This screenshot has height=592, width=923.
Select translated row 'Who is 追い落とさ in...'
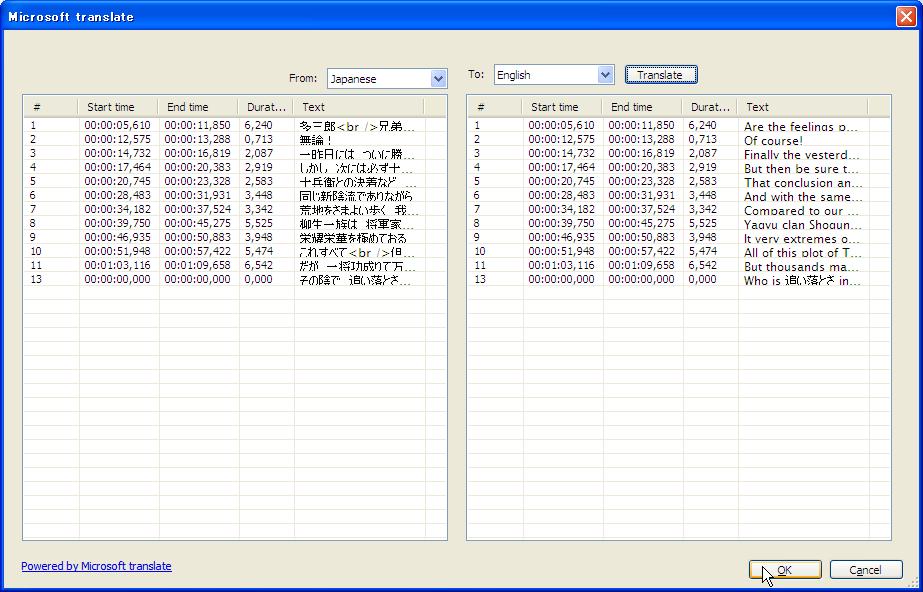(x=802, y=281)
